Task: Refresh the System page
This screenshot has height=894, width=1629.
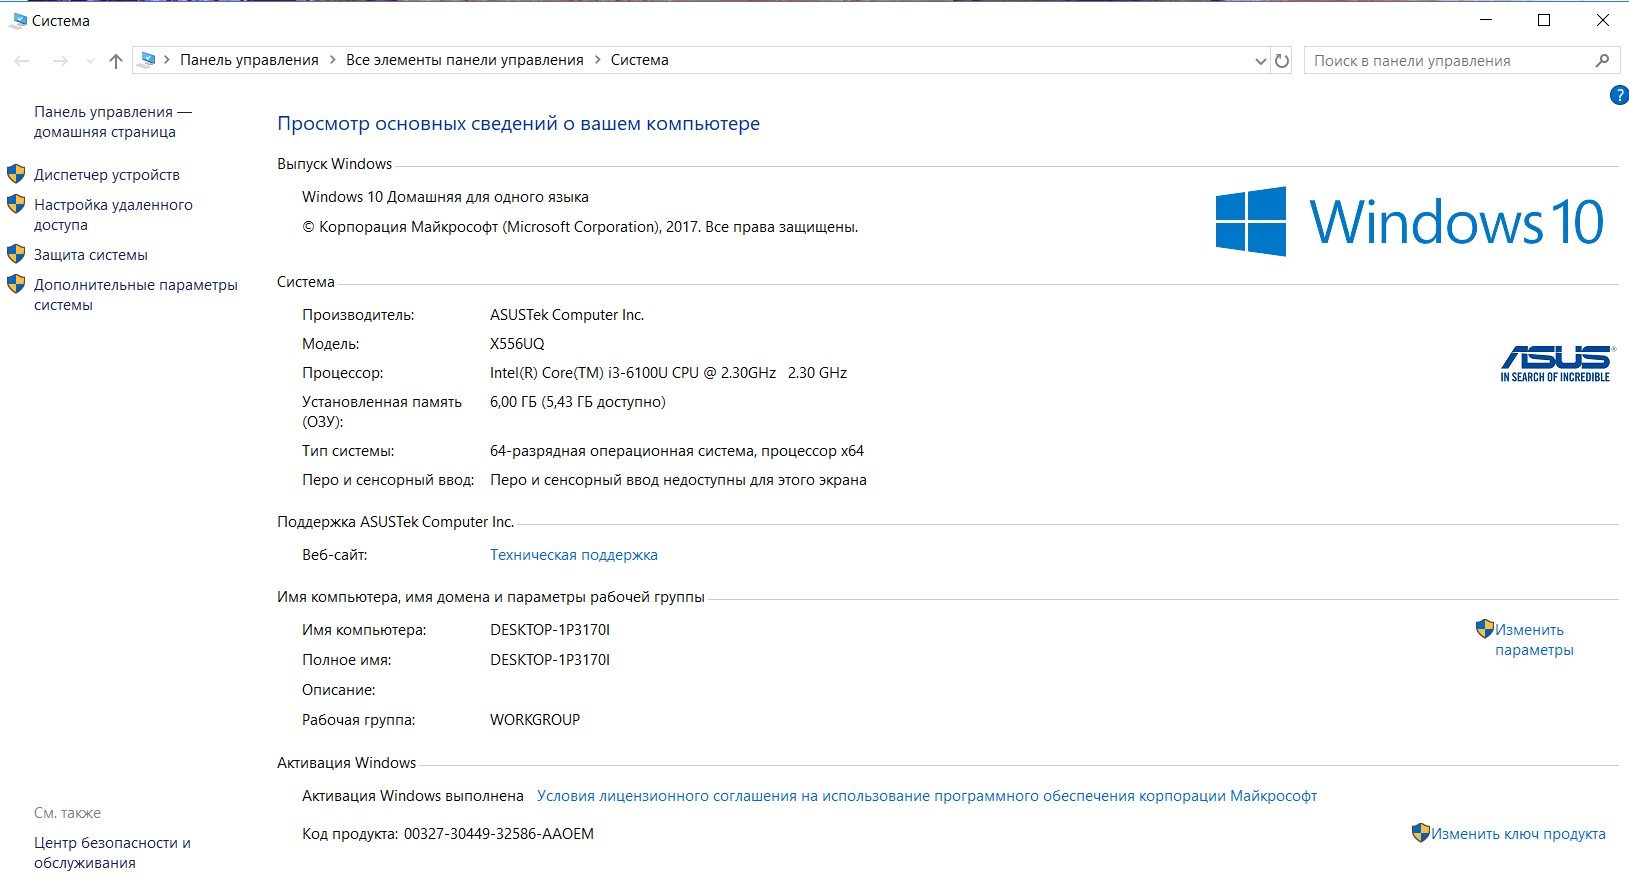Action: tap(1282, 61)
